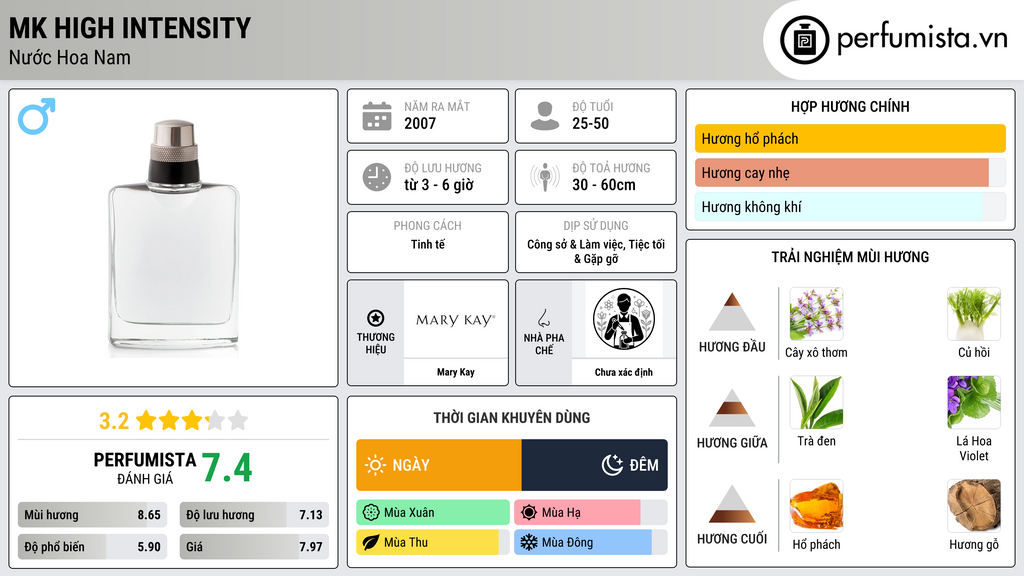Viewport: 1024px width, 576px height.
Task: Click the Hương đầu pyramid icon
Action: click(732, 312)
